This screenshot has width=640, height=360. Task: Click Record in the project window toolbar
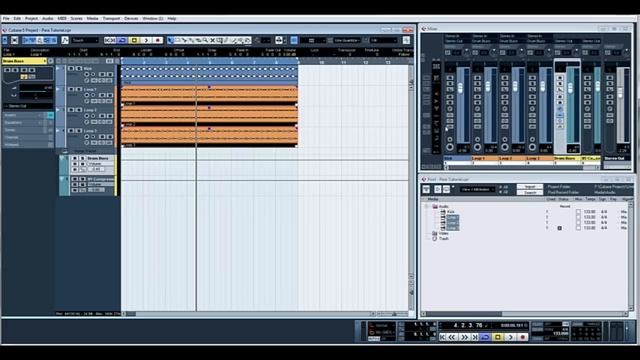158,40
